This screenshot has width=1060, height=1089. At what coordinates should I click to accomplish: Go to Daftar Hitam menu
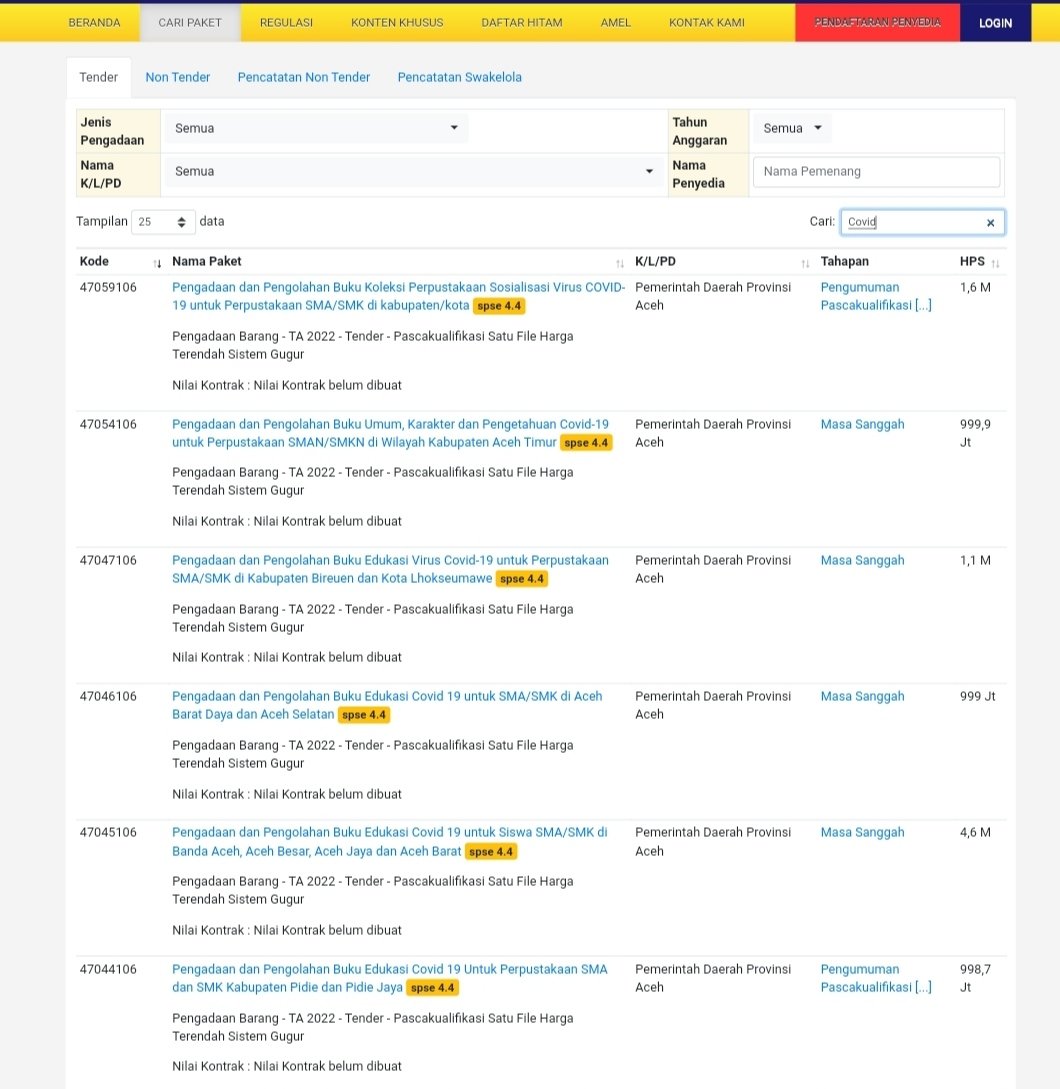click(x=521, y=22)
